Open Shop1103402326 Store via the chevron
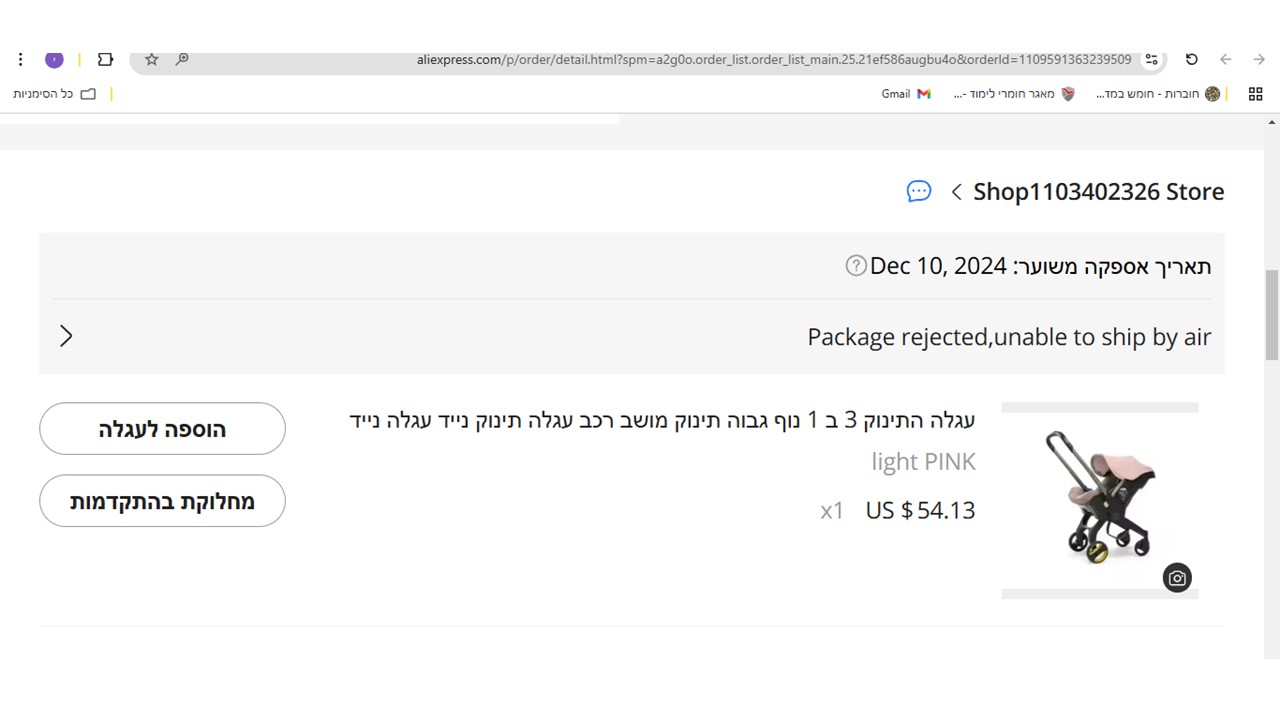This screenshot has width=1280, height=720. point(957,192)
